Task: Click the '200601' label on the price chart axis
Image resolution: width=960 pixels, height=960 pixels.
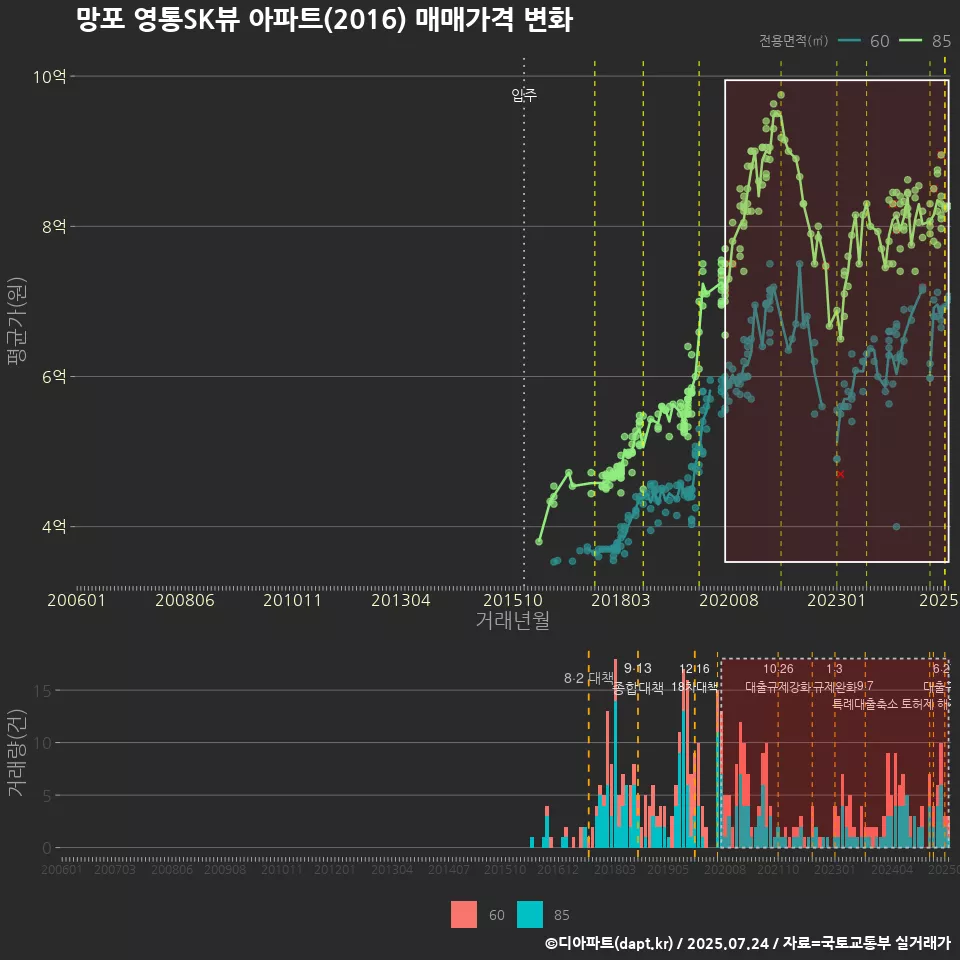Action: (77, 600)
